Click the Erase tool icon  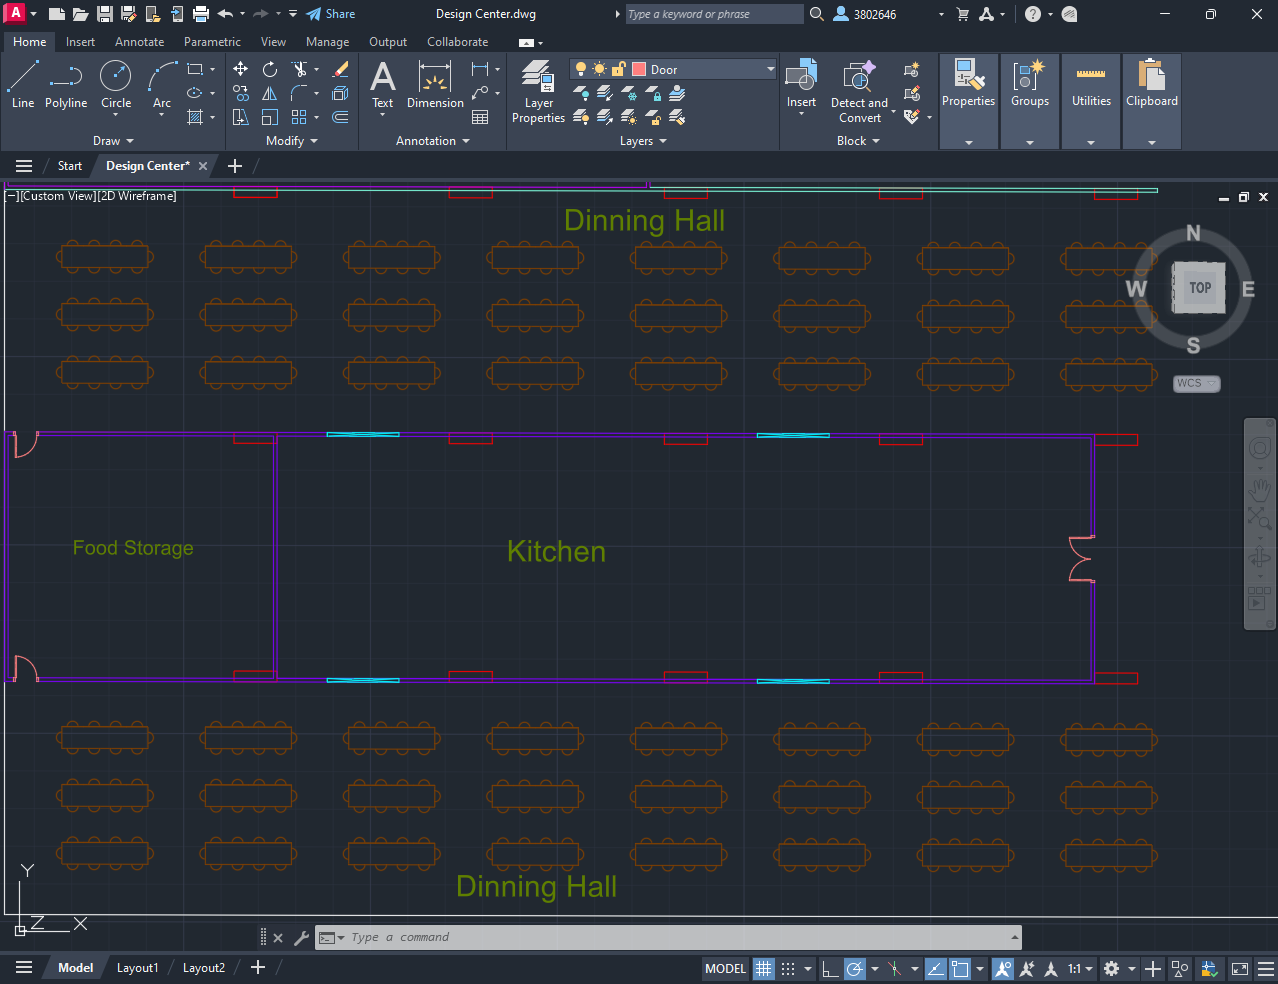[x=340, y=69]
